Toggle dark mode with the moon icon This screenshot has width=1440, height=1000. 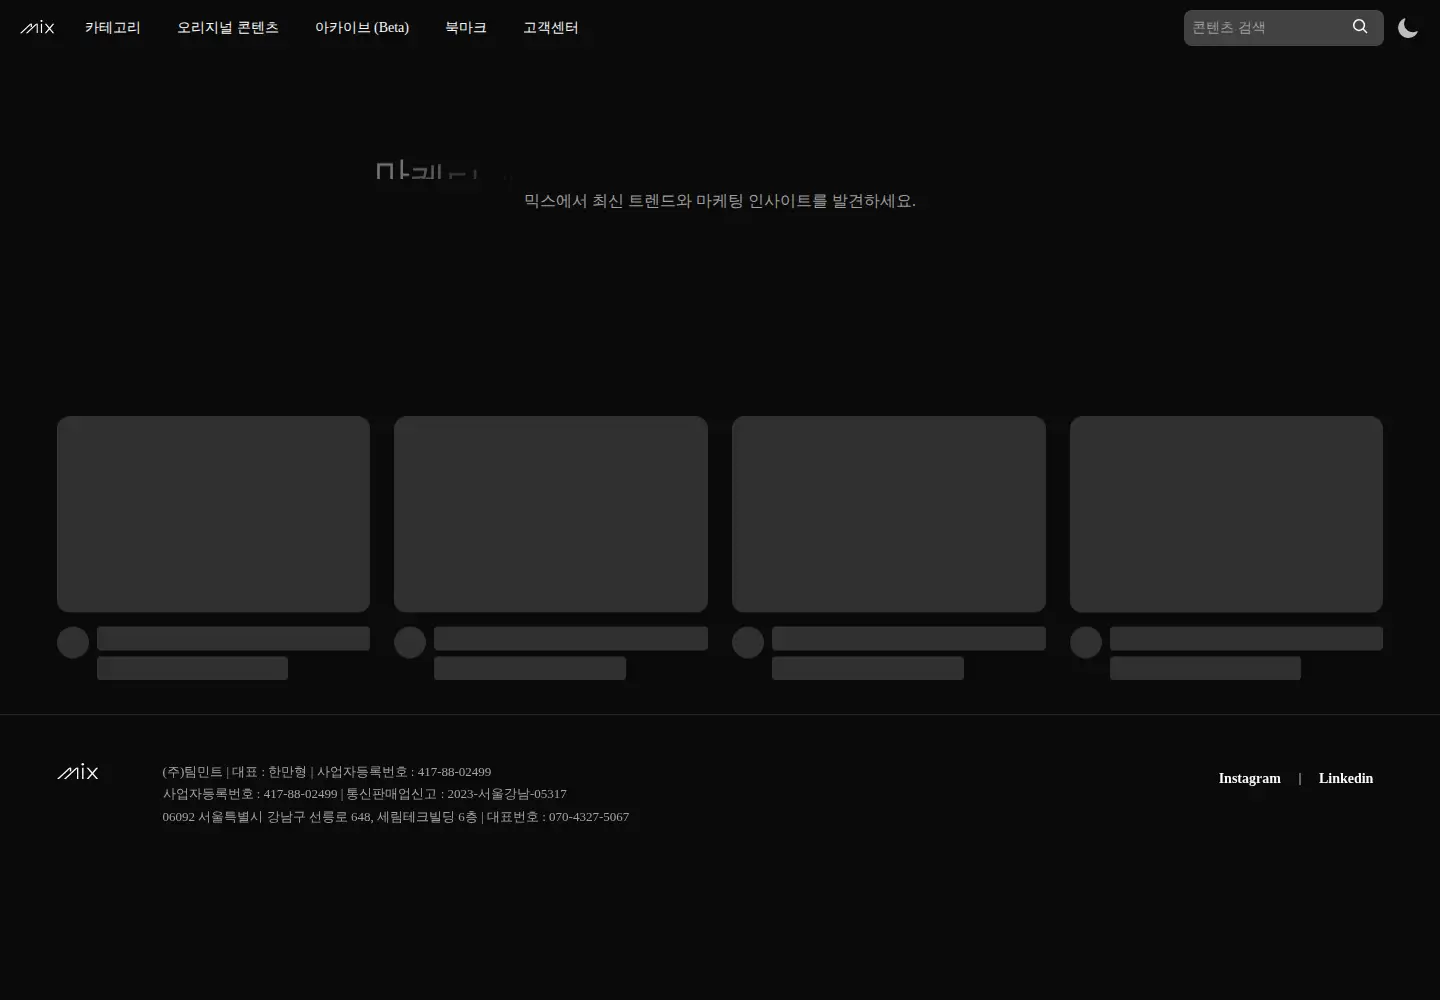1408,28
